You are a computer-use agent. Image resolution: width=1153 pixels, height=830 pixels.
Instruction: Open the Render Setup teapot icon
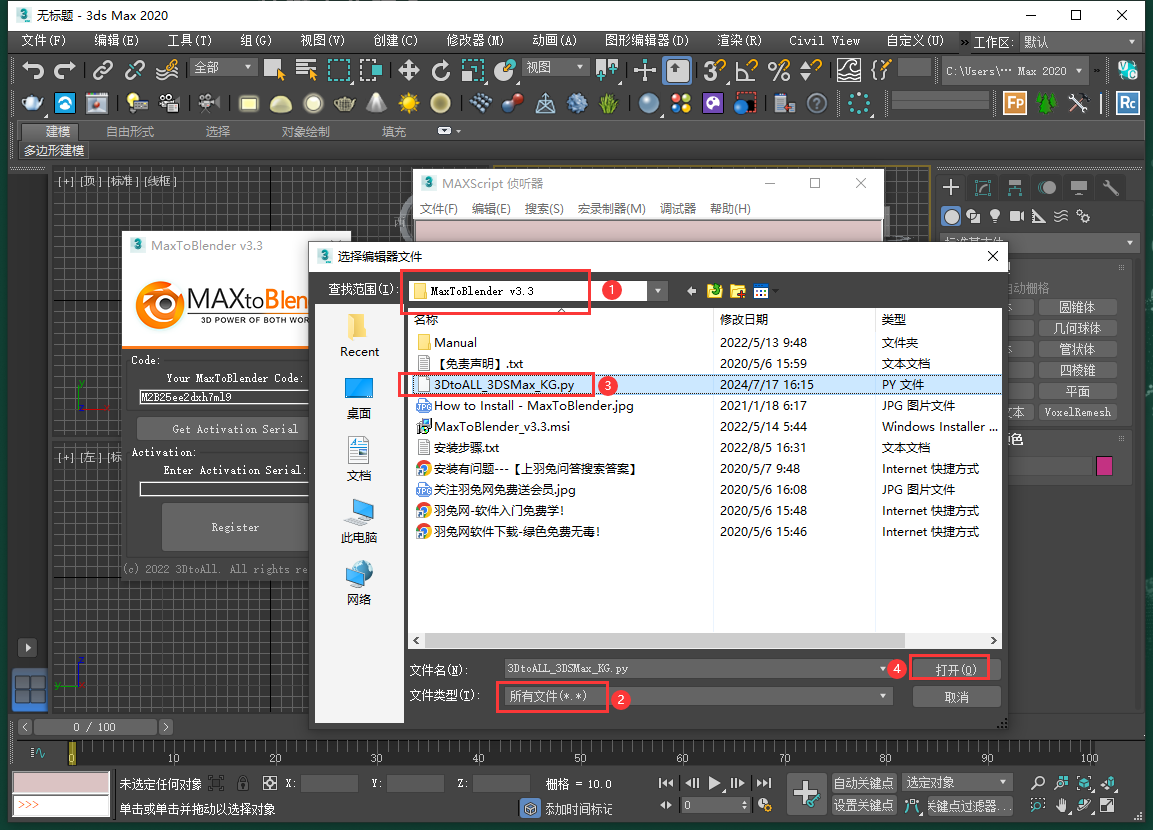pyautogui.click(x=32, y=103)
